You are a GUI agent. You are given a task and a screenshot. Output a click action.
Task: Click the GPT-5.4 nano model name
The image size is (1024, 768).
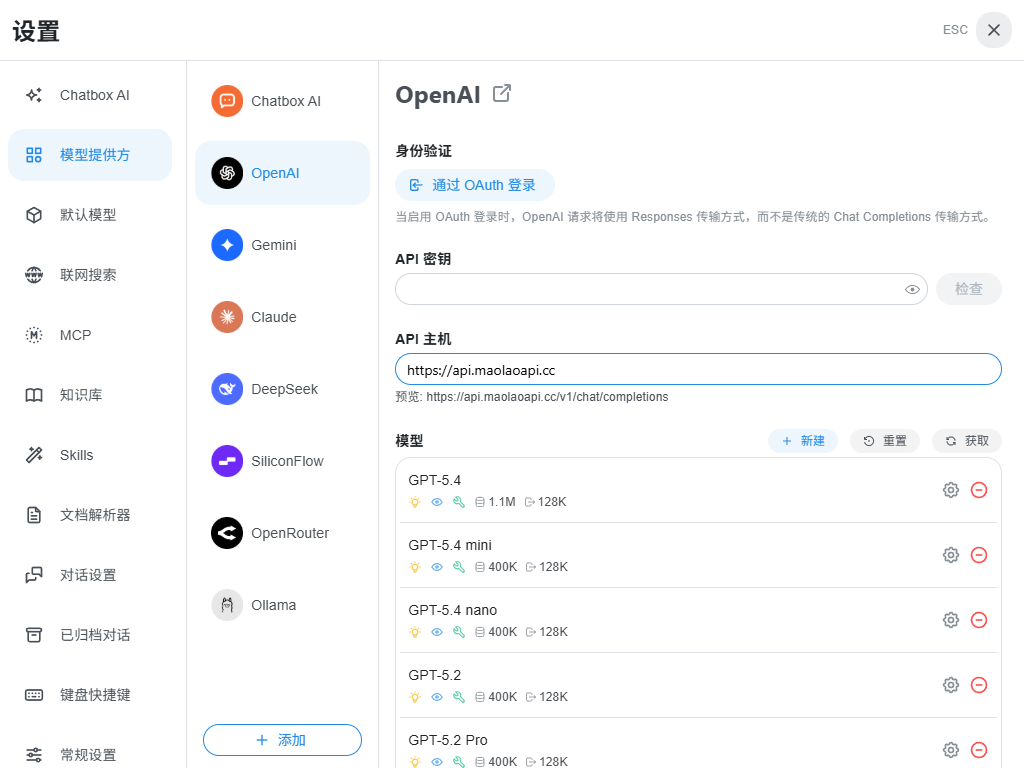(x=453, y=610)
